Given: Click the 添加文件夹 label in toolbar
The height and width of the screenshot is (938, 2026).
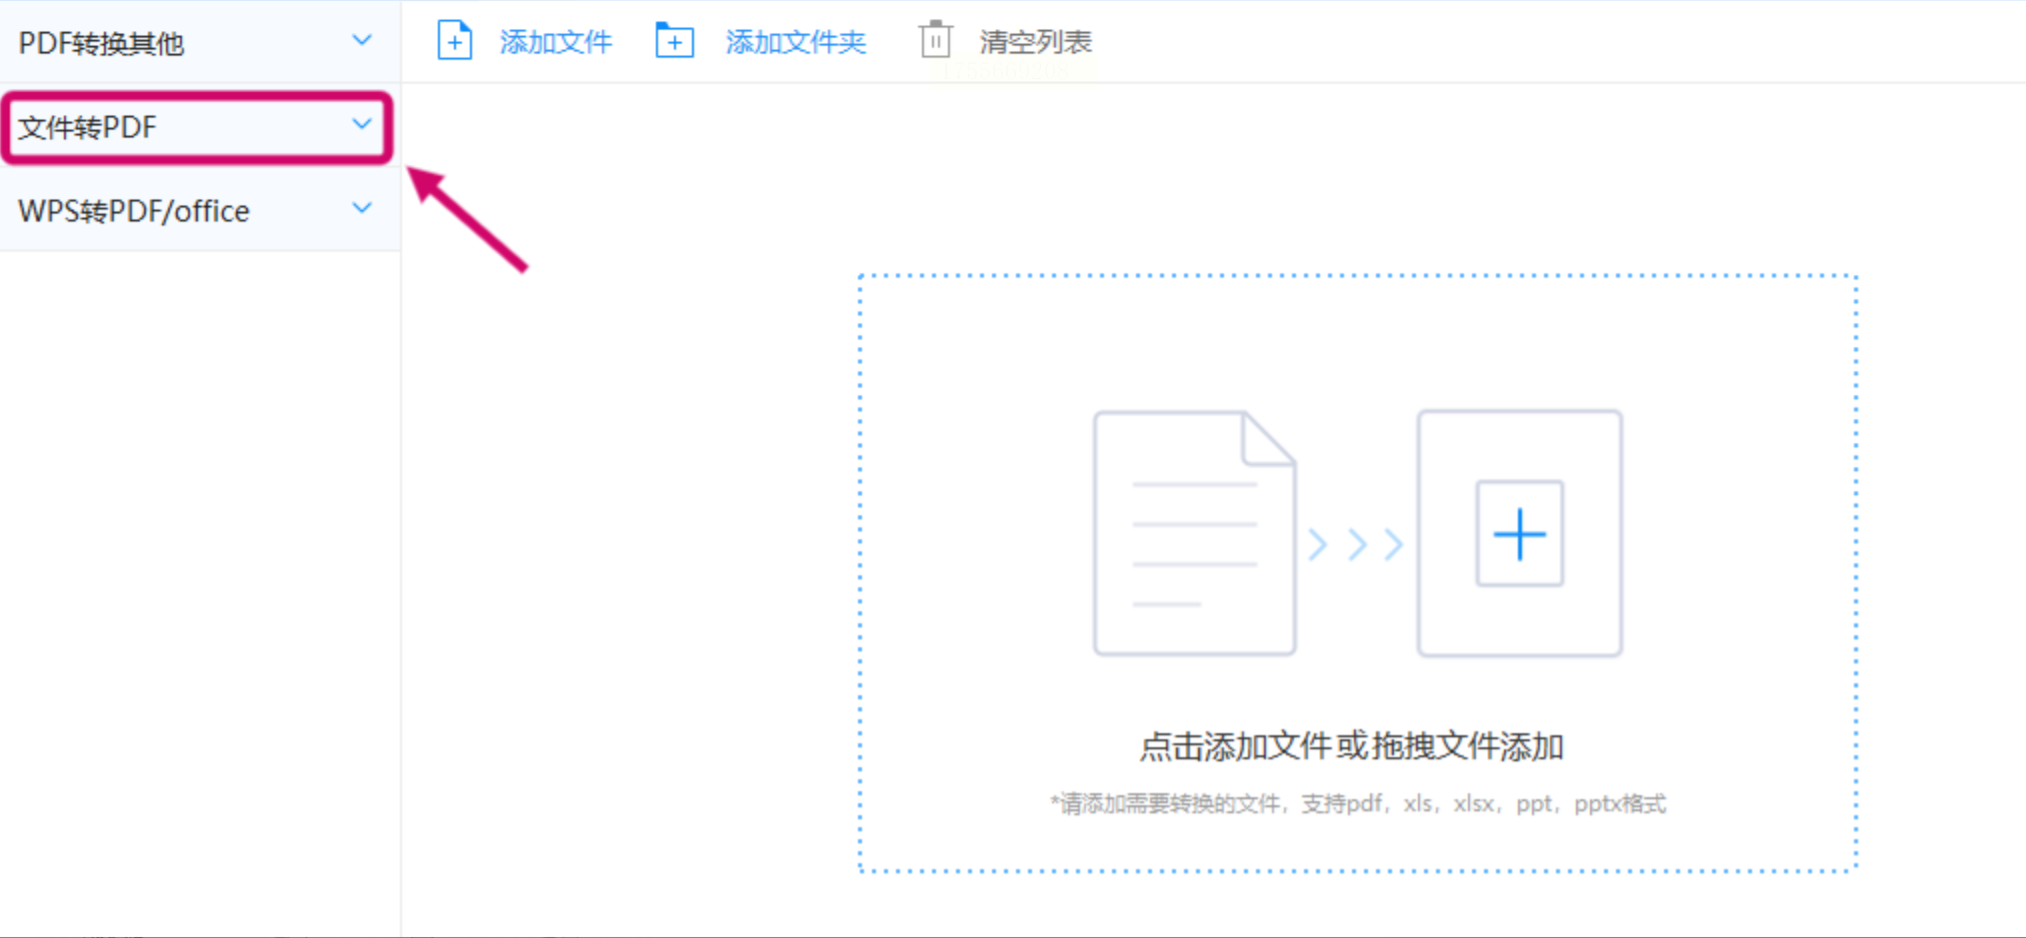Looking at the screenshot, I should (796, 42).
